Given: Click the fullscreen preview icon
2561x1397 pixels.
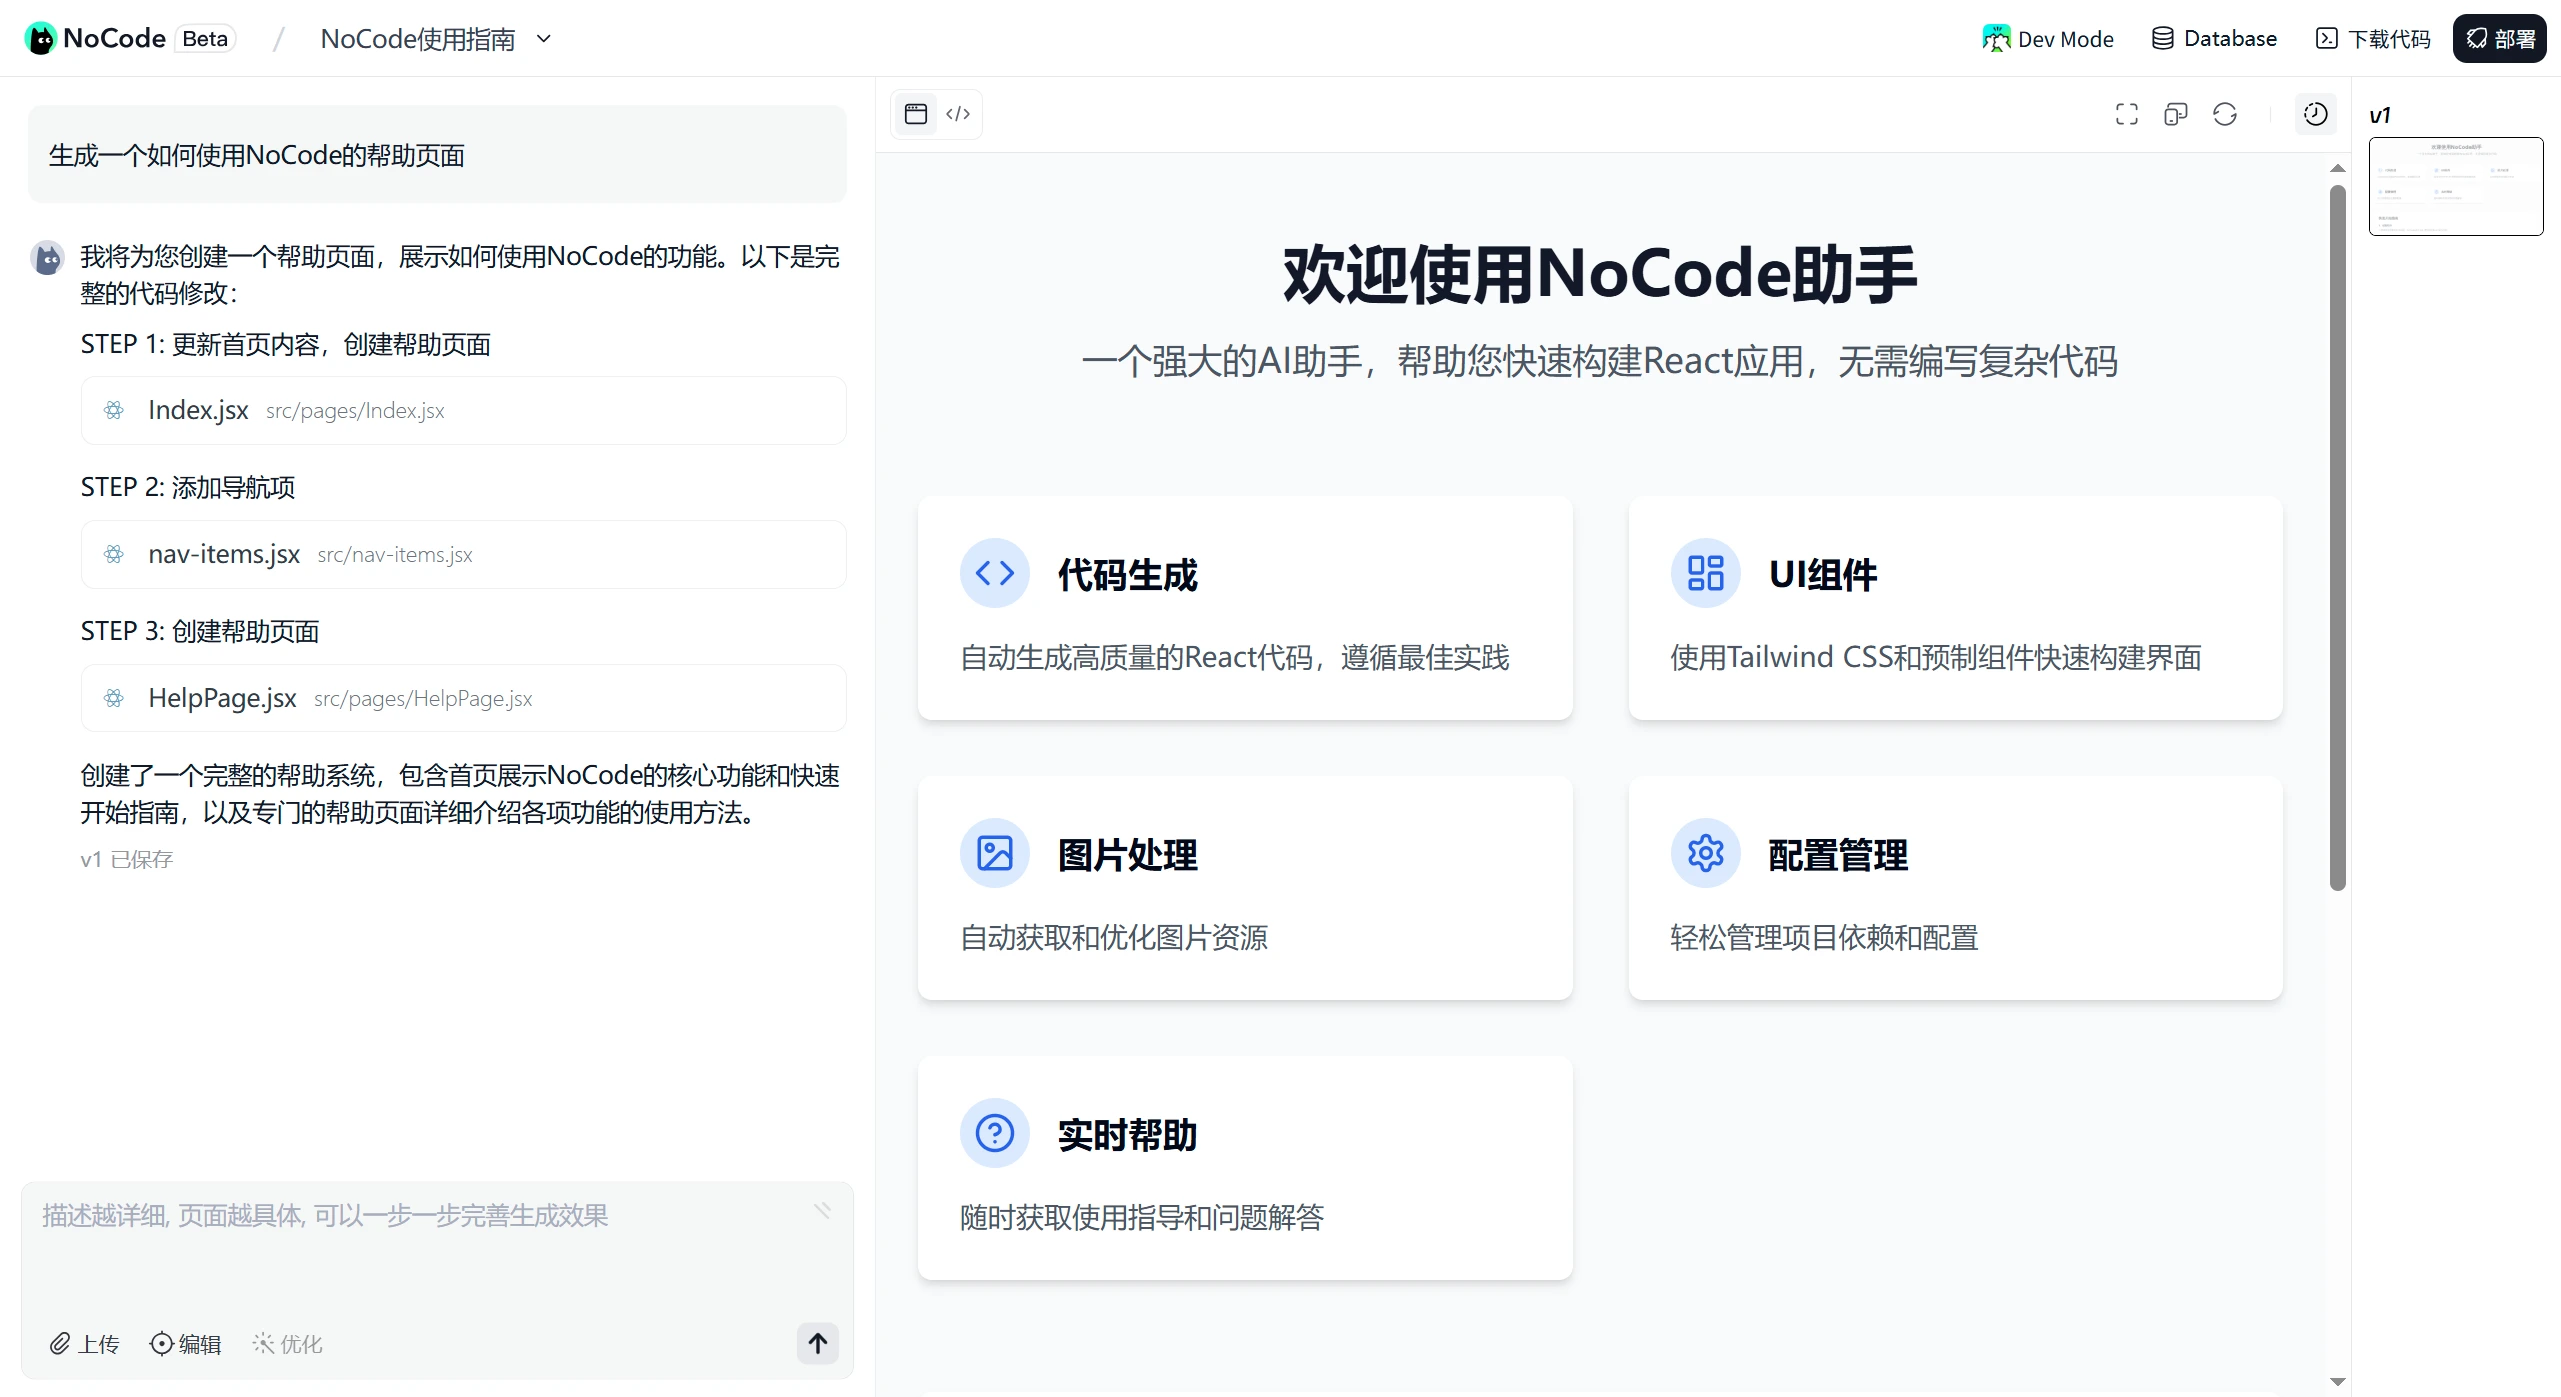Looking at the screenshot, I should 2126,114.
